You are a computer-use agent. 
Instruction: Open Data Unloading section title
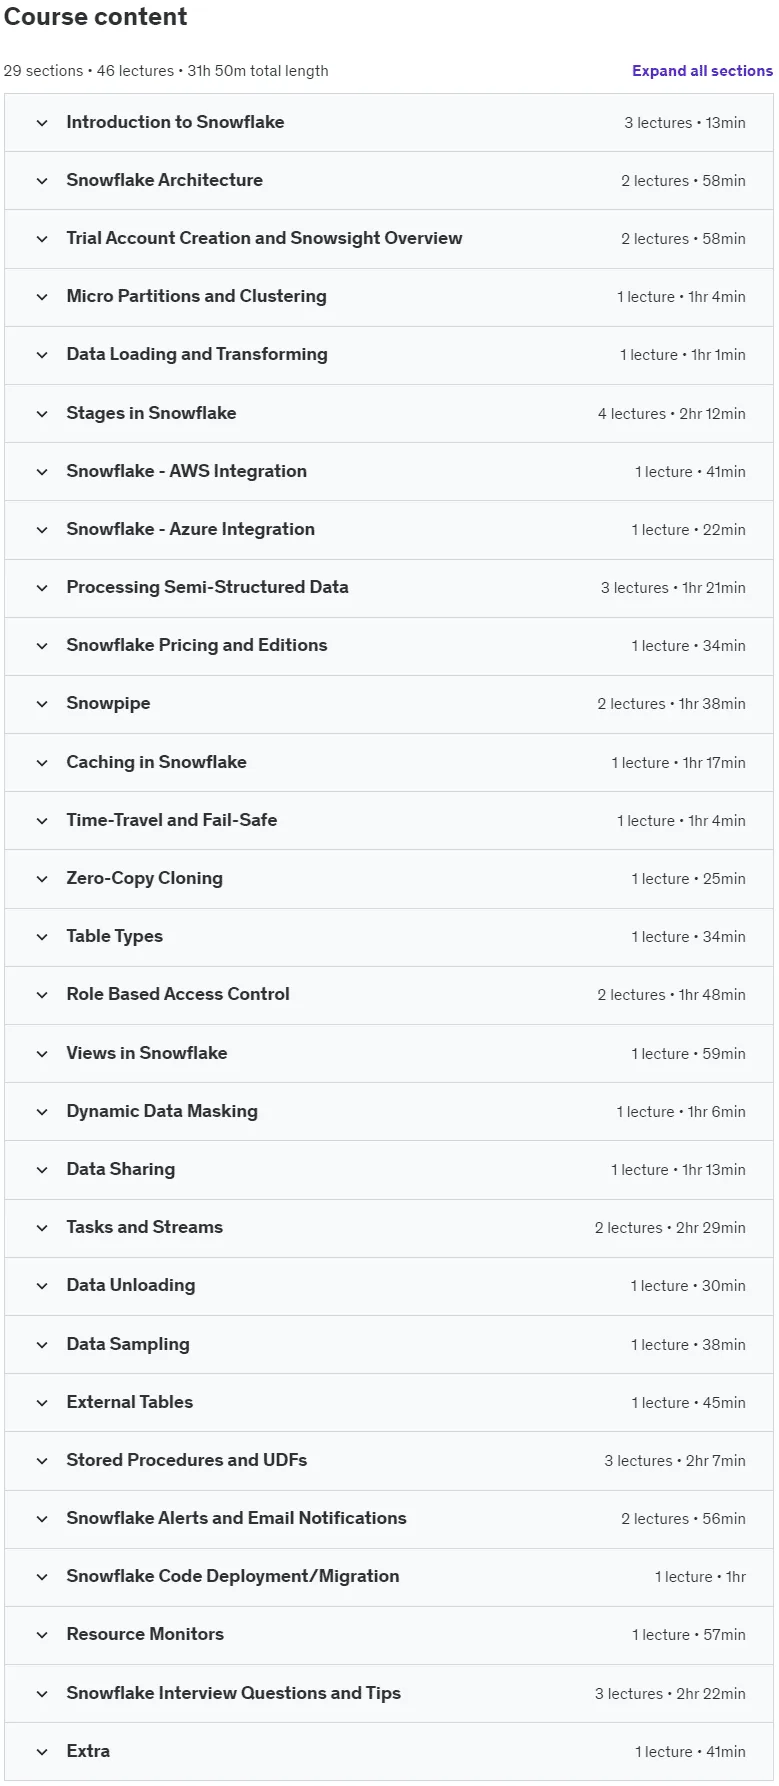131,1285
